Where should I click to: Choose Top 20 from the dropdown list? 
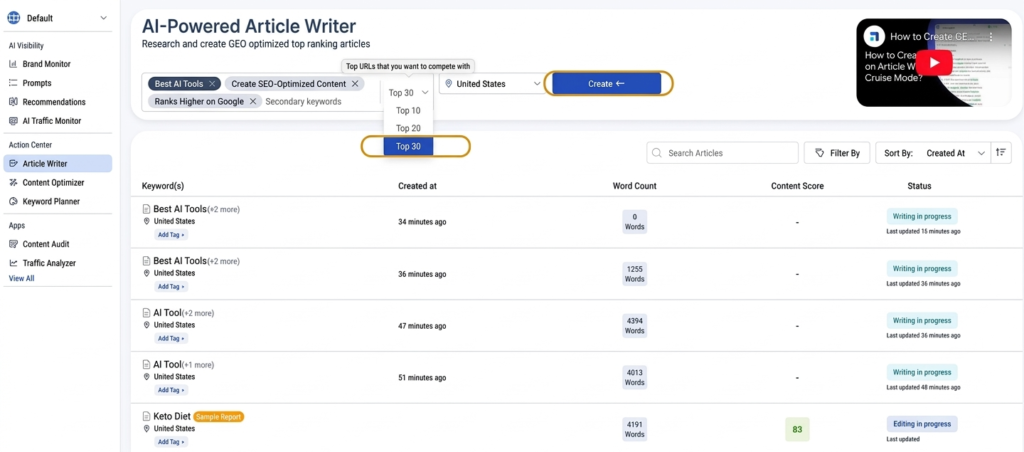408,128
